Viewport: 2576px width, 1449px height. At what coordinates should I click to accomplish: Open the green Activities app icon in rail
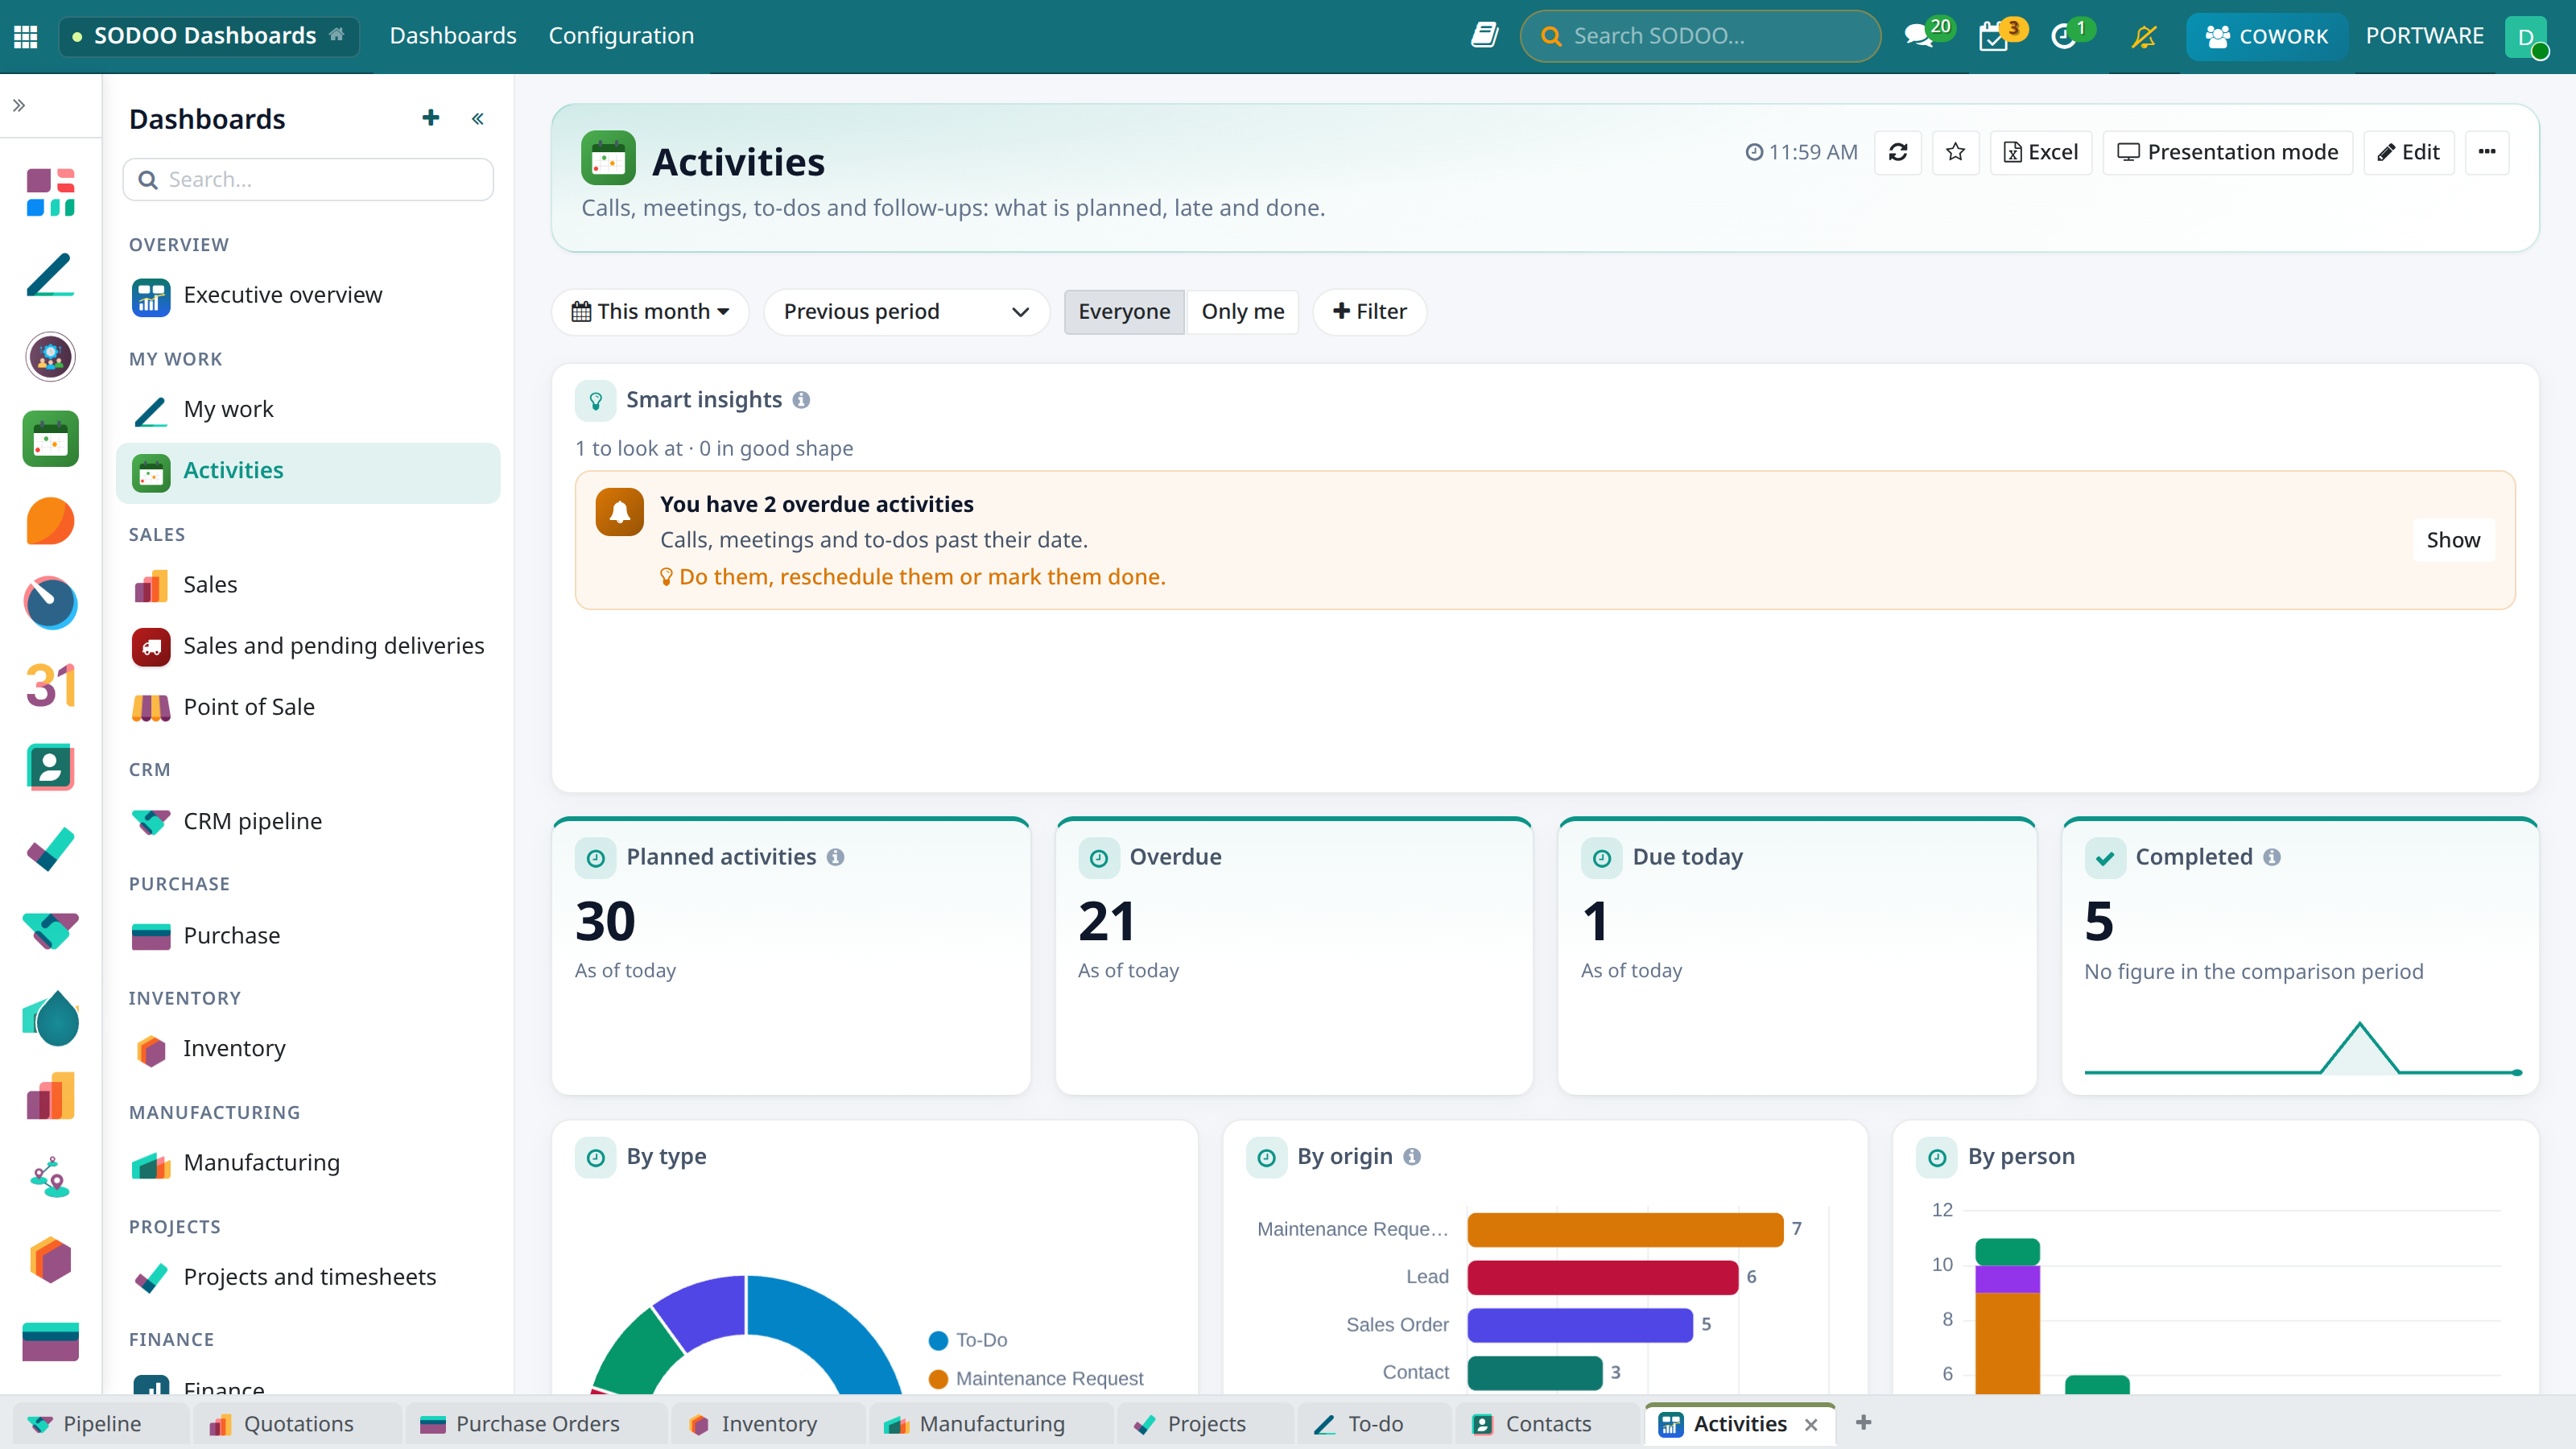pos(50,439)
